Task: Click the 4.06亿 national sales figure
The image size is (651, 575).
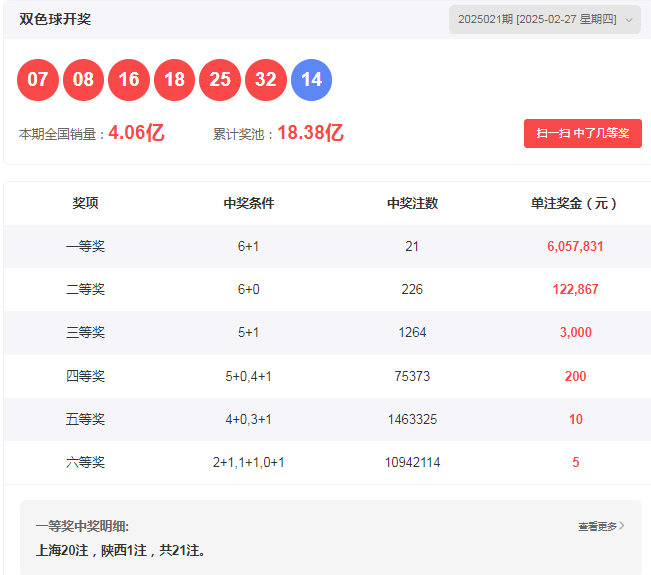Action: (136, 133)
